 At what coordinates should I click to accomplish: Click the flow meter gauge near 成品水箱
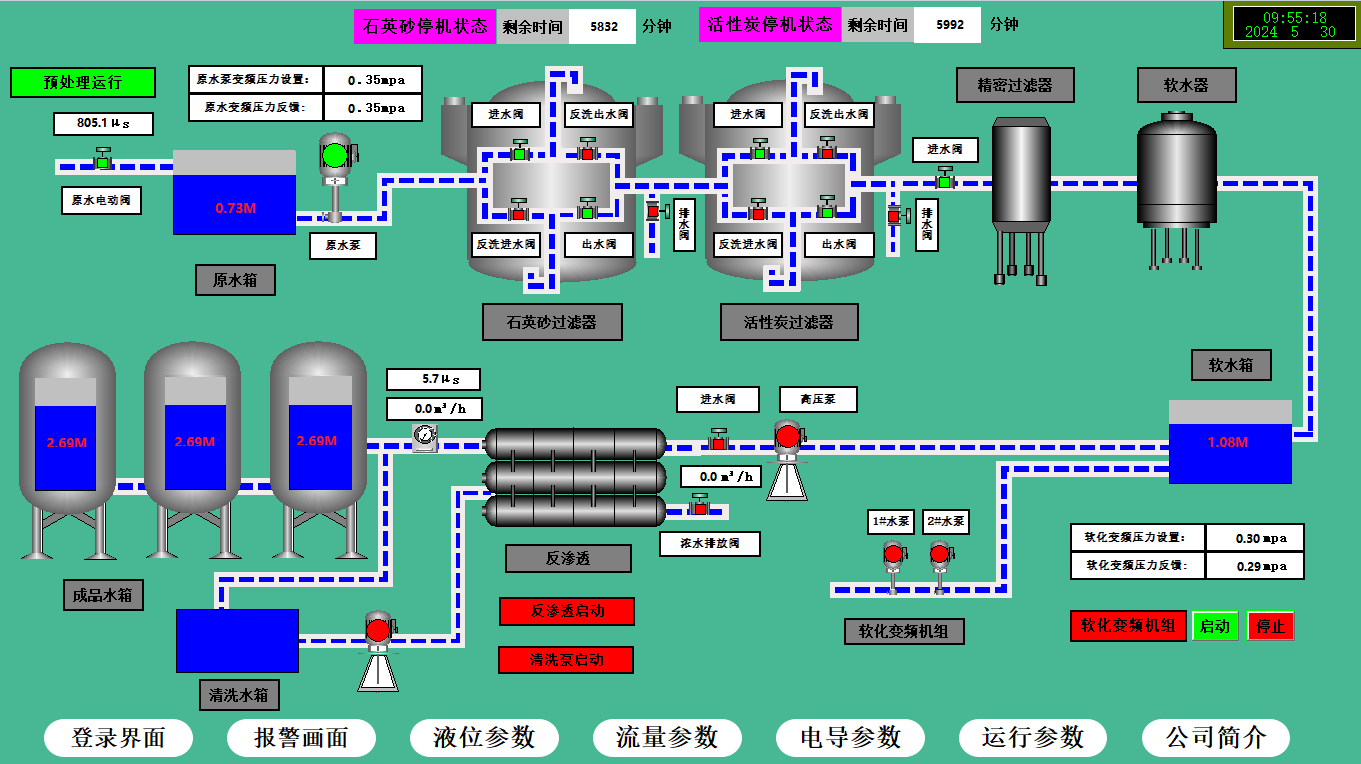point(425,438)
